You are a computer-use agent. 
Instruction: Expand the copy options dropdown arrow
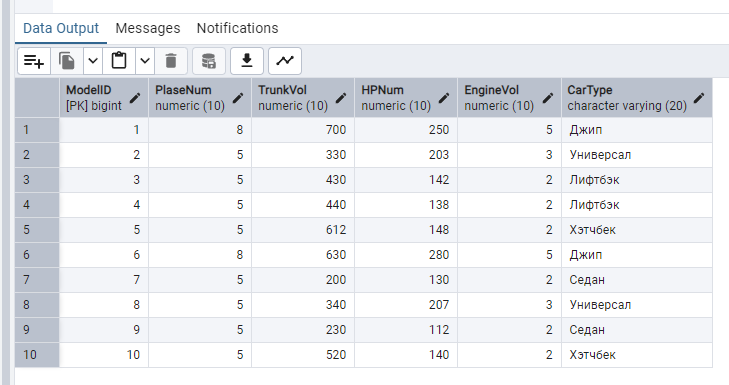click(x=93, y=61)
